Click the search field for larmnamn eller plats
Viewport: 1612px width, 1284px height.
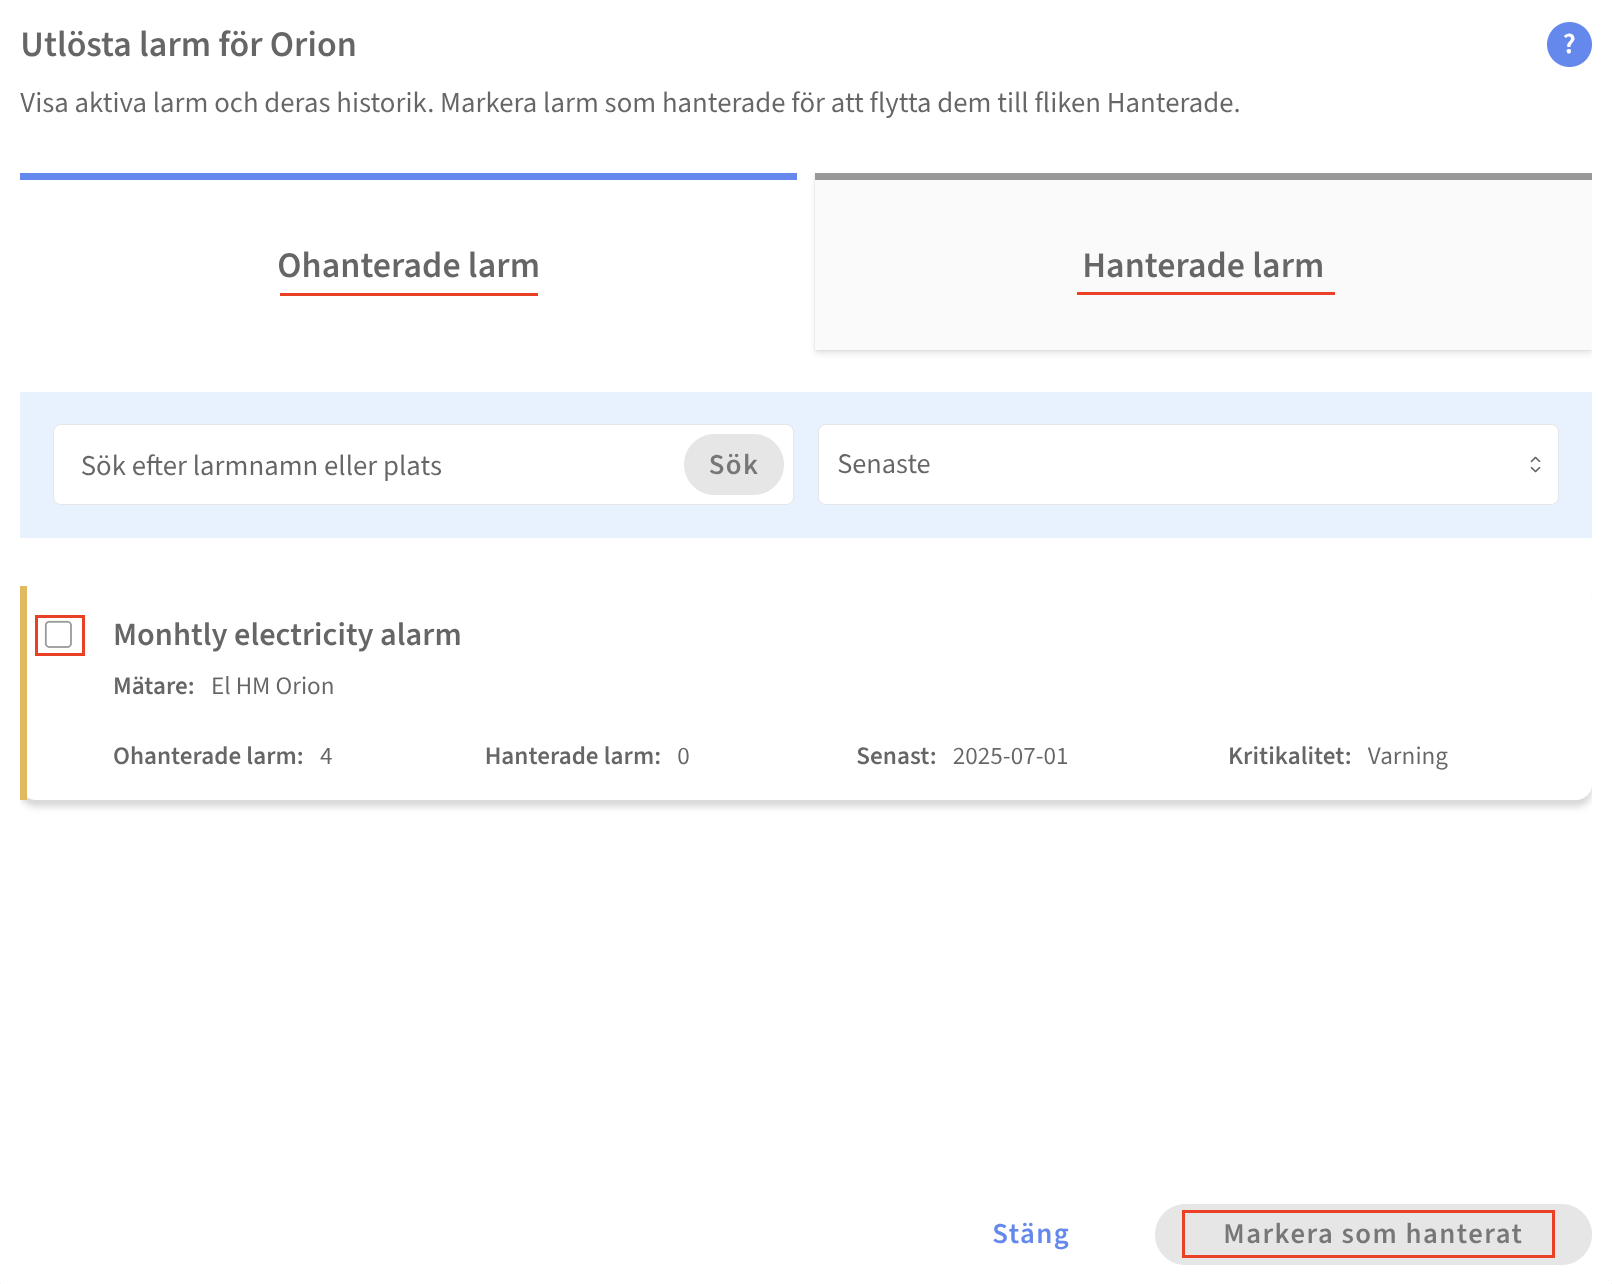(370, 465)
